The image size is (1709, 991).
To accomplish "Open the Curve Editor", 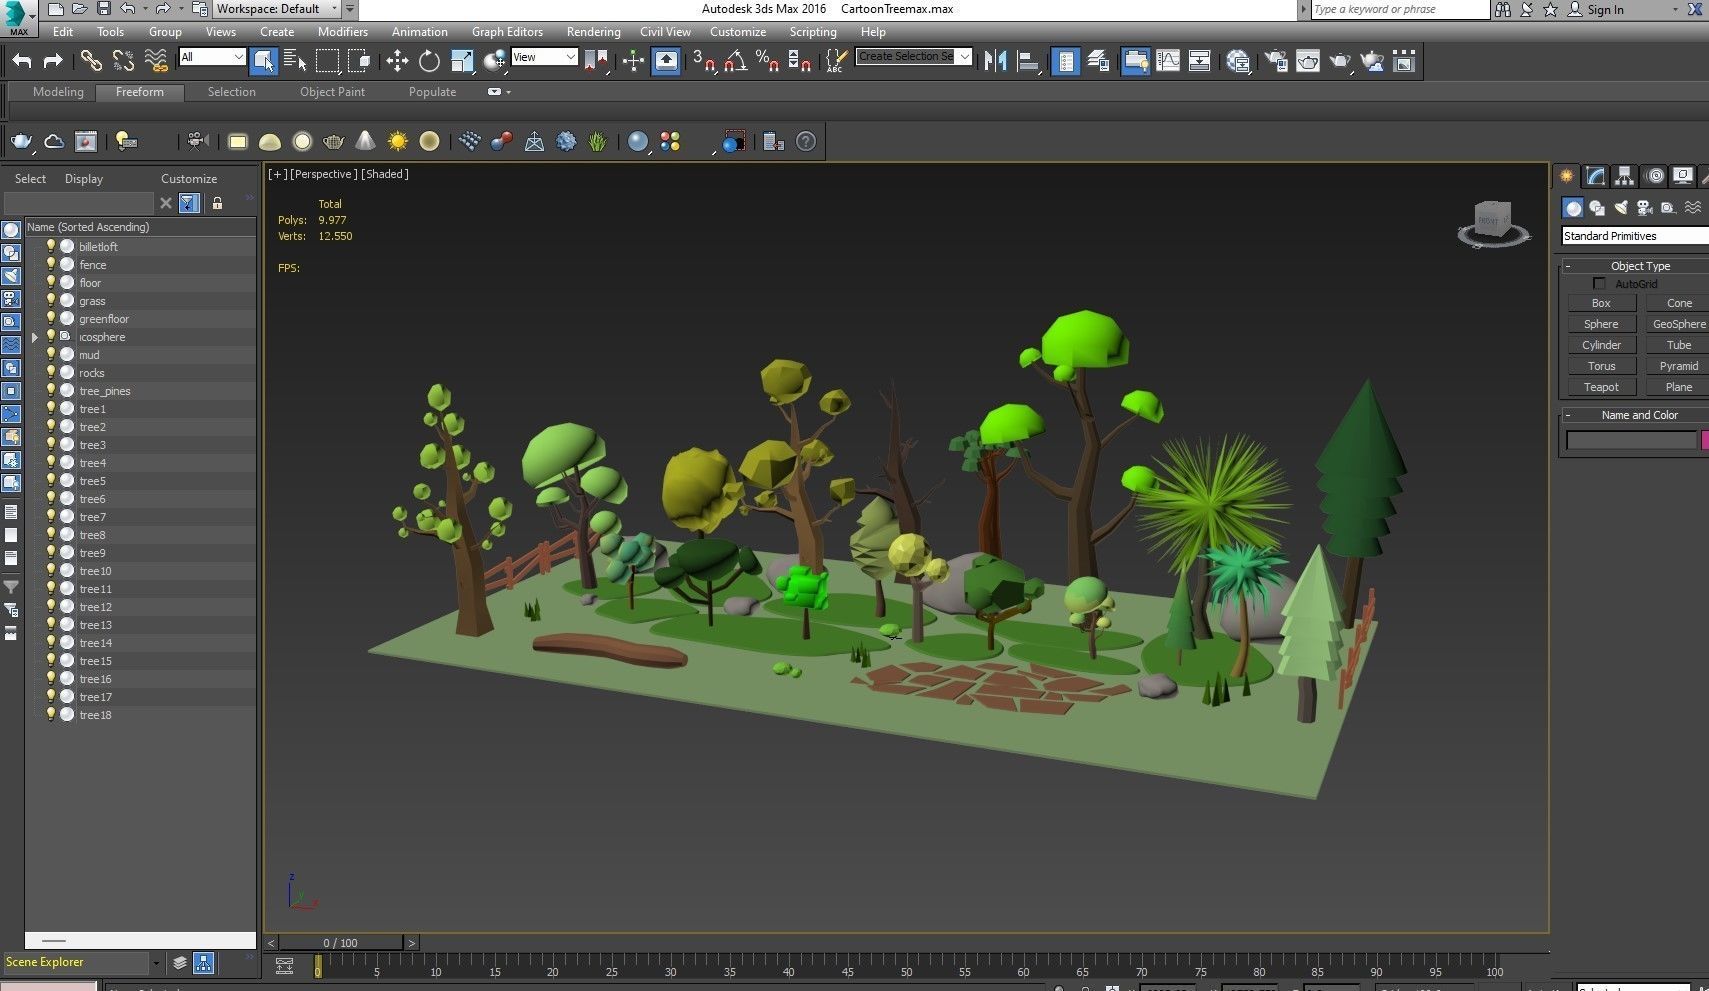I will [1168, 61].
